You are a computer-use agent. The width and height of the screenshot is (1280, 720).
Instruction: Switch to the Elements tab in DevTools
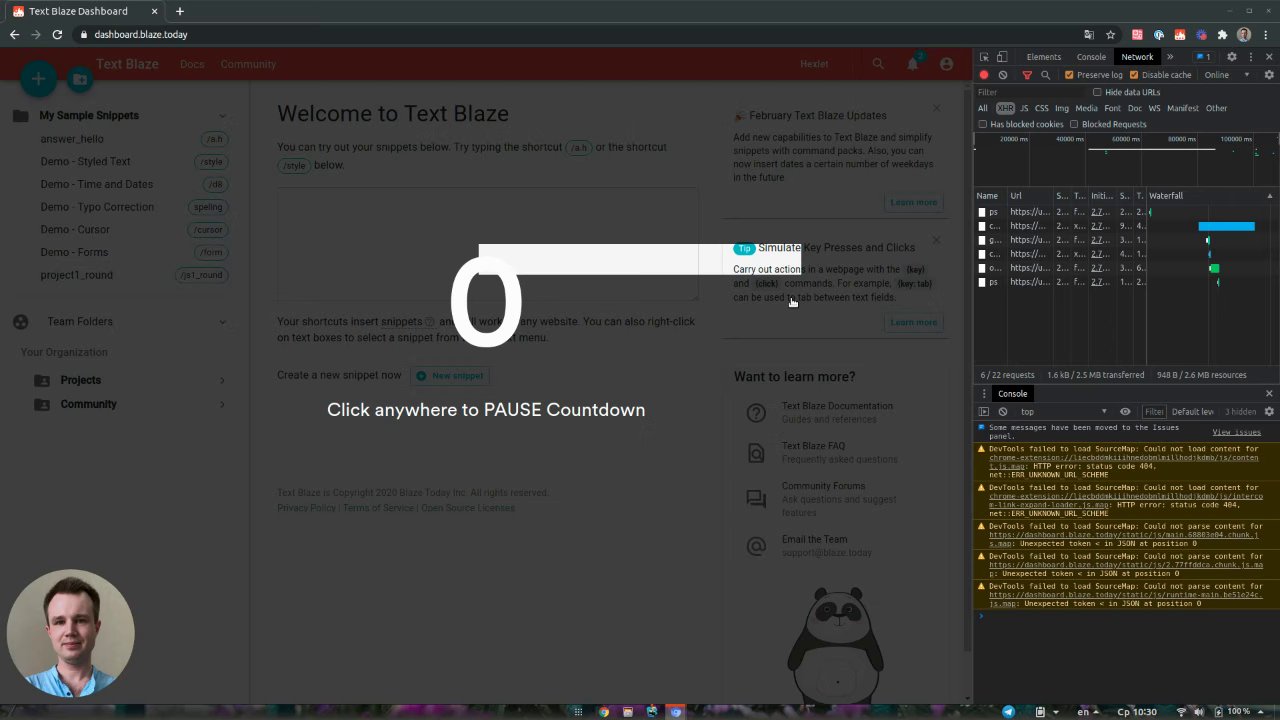1043,57
